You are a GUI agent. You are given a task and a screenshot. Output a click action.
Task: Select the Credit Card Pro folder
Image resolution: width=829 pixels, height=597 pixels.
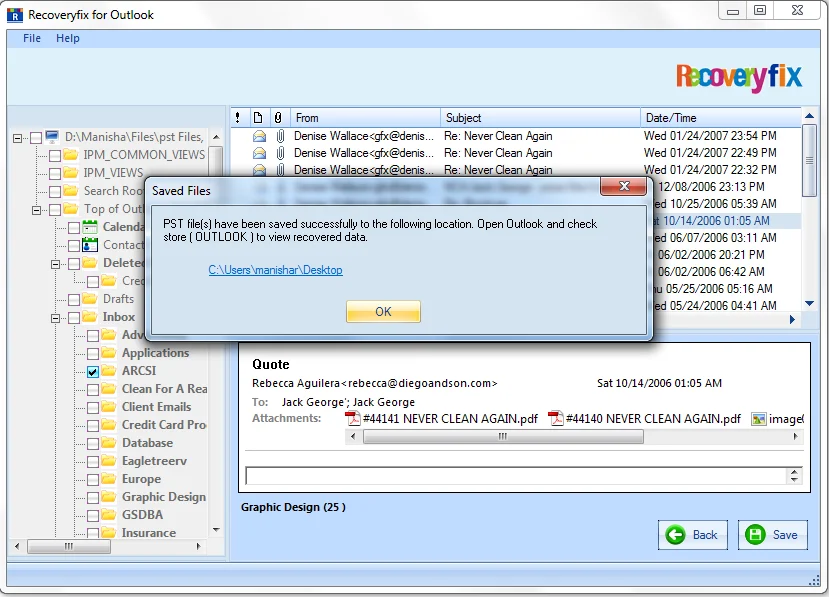[163, 425]
